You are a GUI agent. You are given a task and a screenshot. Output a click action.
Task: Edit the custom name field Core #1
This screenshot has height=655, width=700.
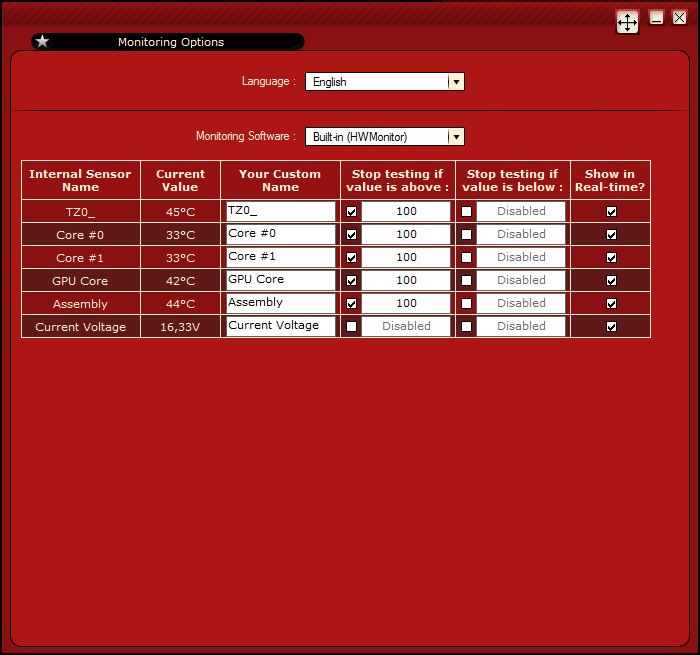281,257
